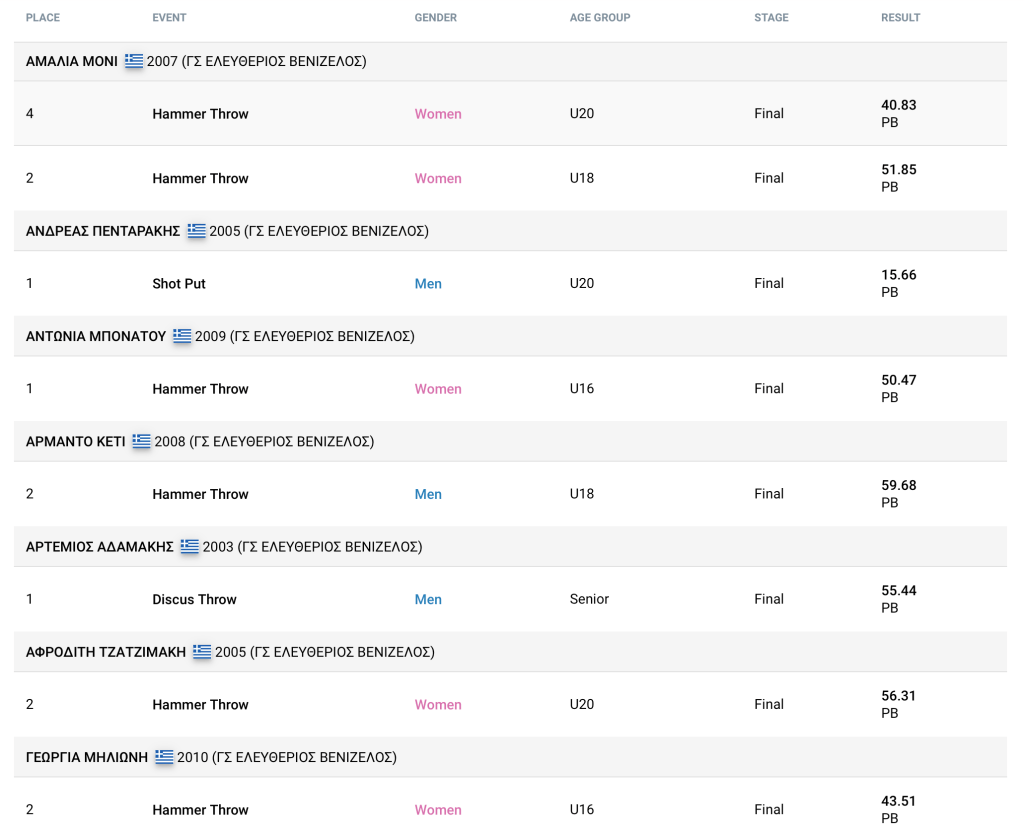The image size is (1024, 838).
Task: Click Greek flag beside ΓΕΩΡΓΙΑ ΜΗΛΙΩΝΗ
Action: (164, 757)
